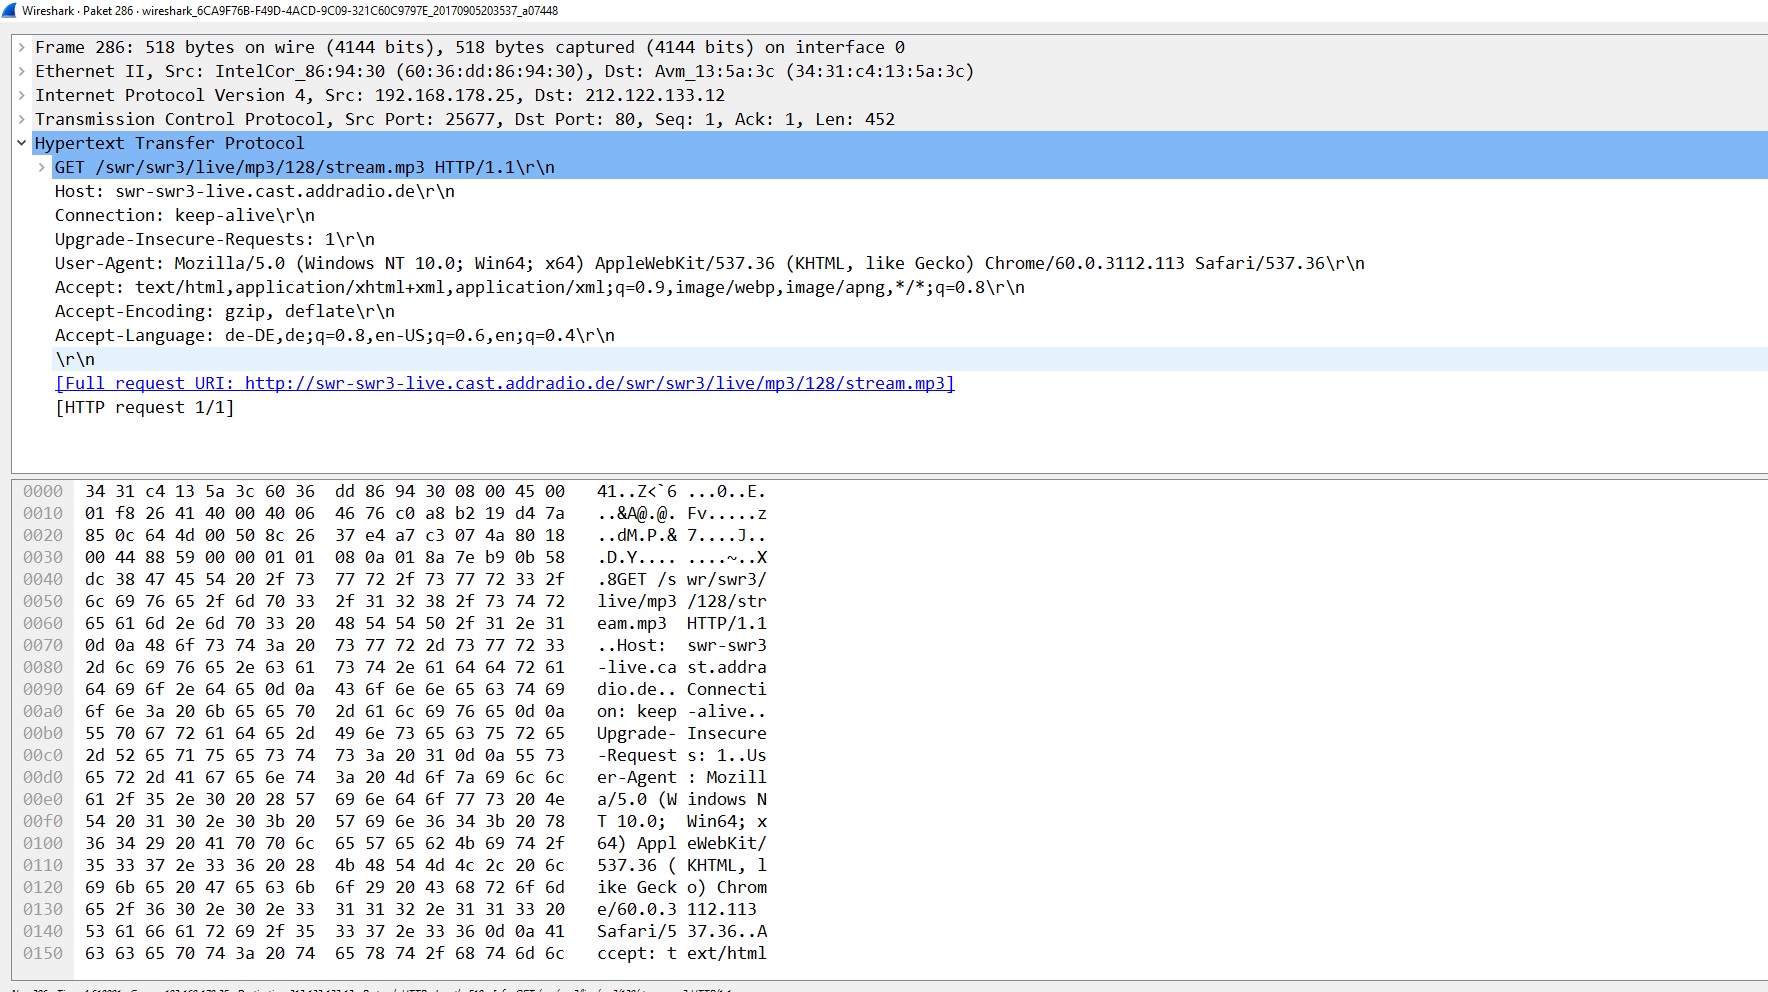Expand the Frame 286 tree row
1768x992 pixels.
21,47
